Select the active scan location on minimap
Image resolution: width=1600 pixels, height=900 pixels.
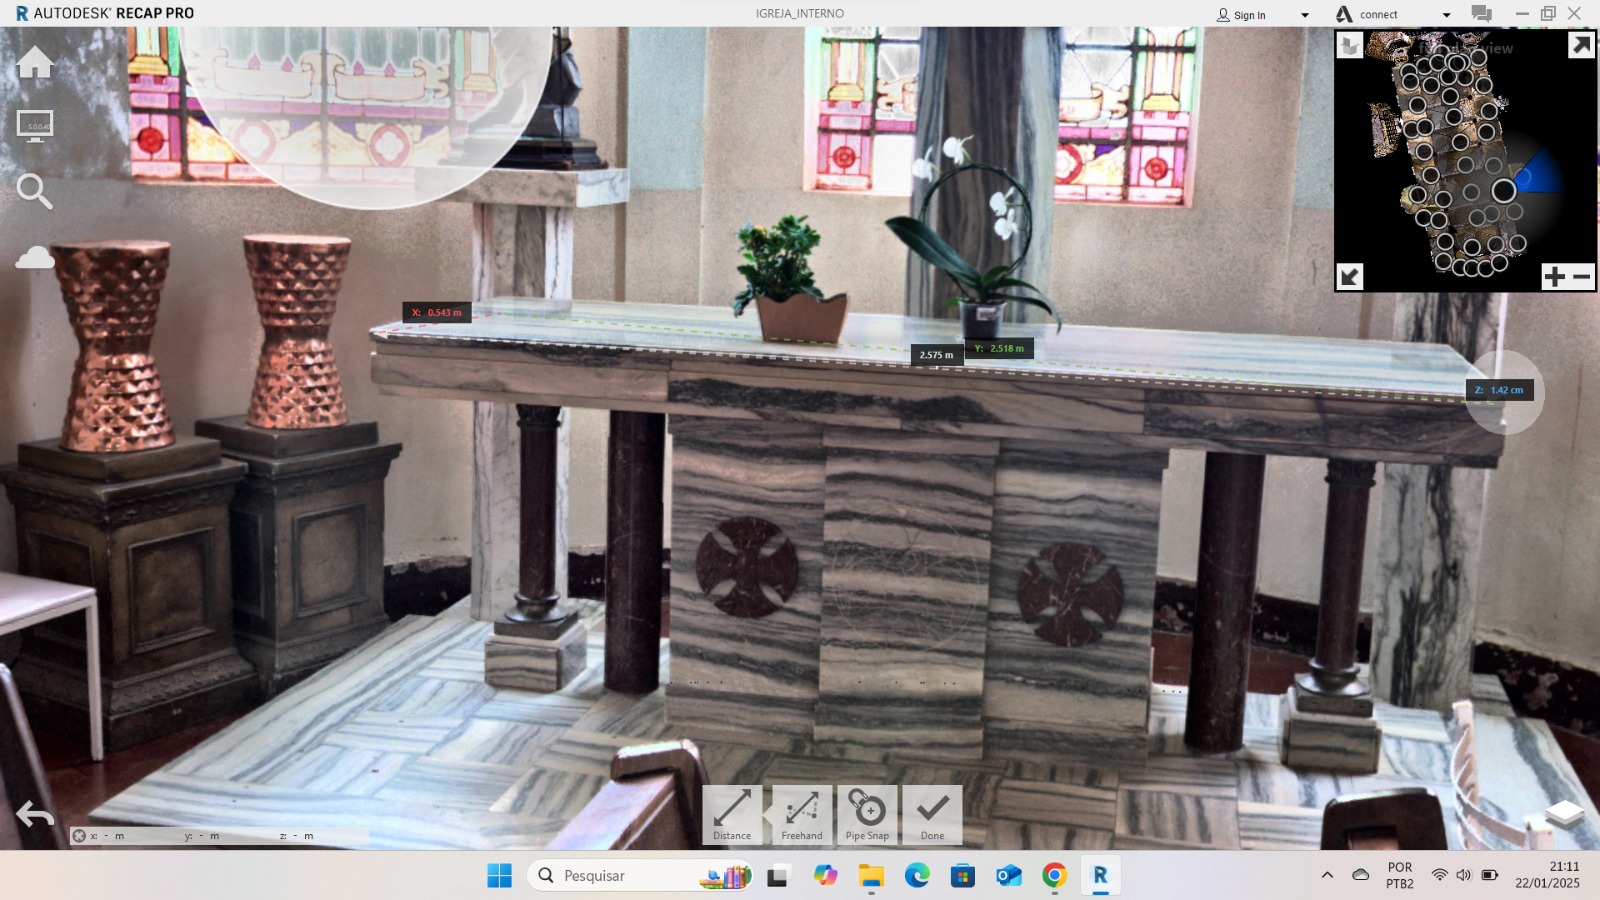pyautogui.click(x=1503, y=190)
